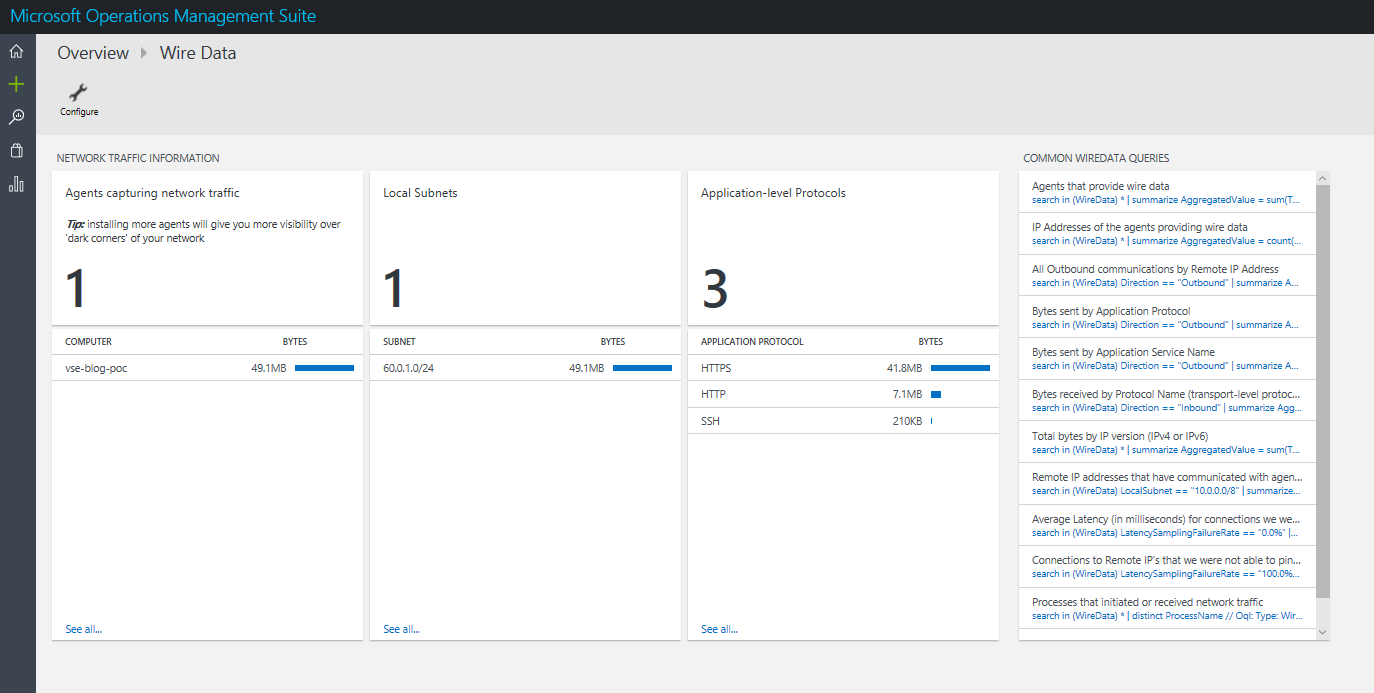The height and width of the screenshot is (693, 1374).
Task: Click BYTES header in the computer list
Action: [x=295, y=342]
